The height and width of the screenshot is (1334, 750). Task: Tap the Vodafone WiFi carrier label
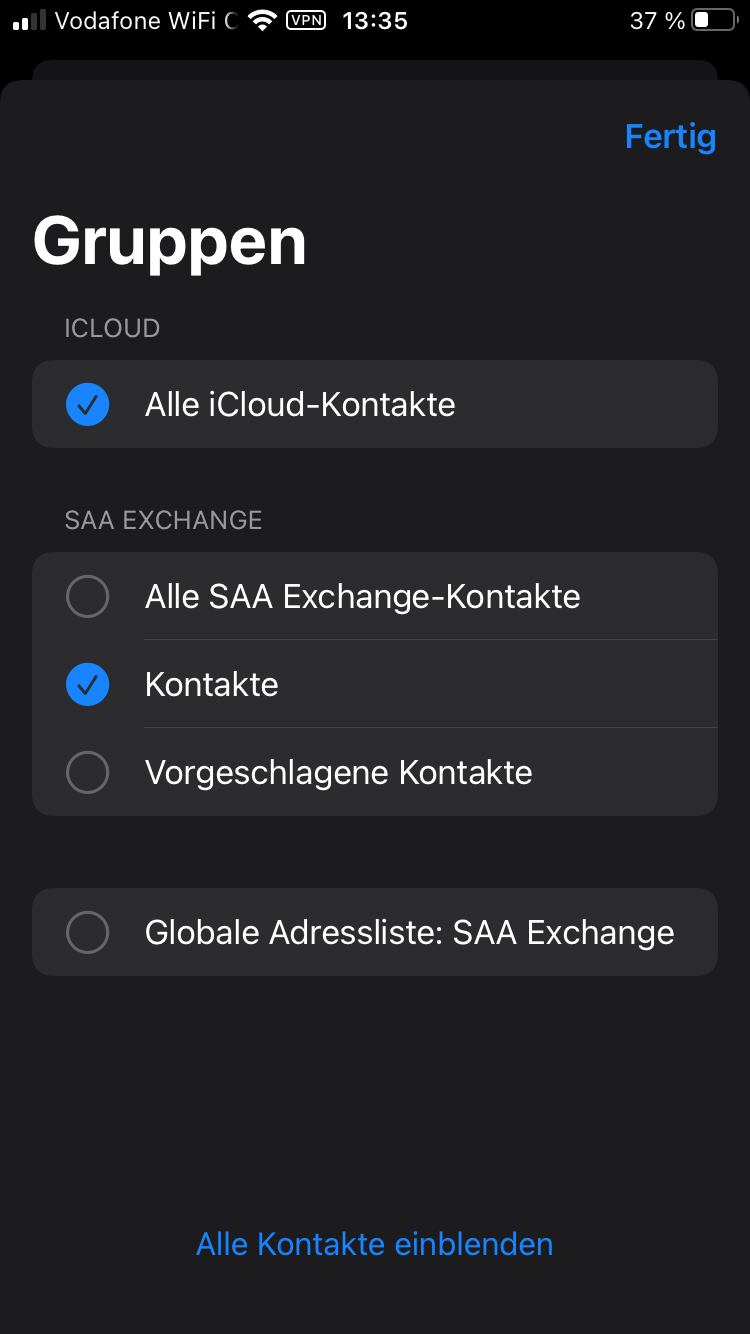pyautogui.click(x=144, y=20)
